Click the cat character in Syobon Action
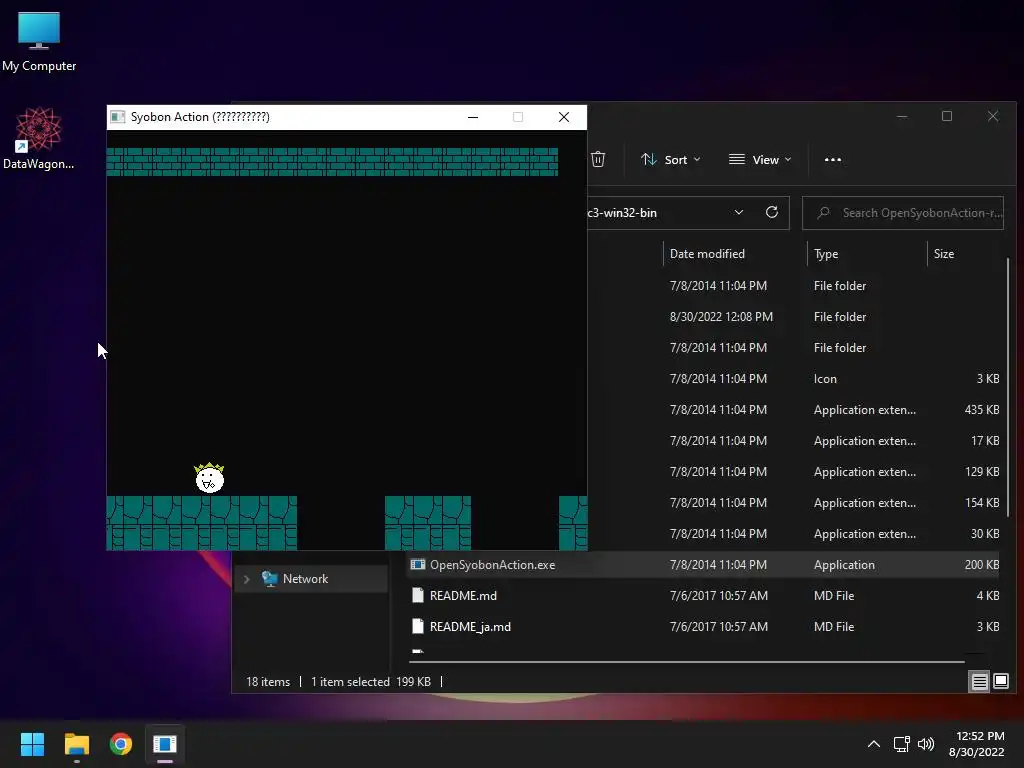Viewport: 1024px width, 768px height. point(209,478)
